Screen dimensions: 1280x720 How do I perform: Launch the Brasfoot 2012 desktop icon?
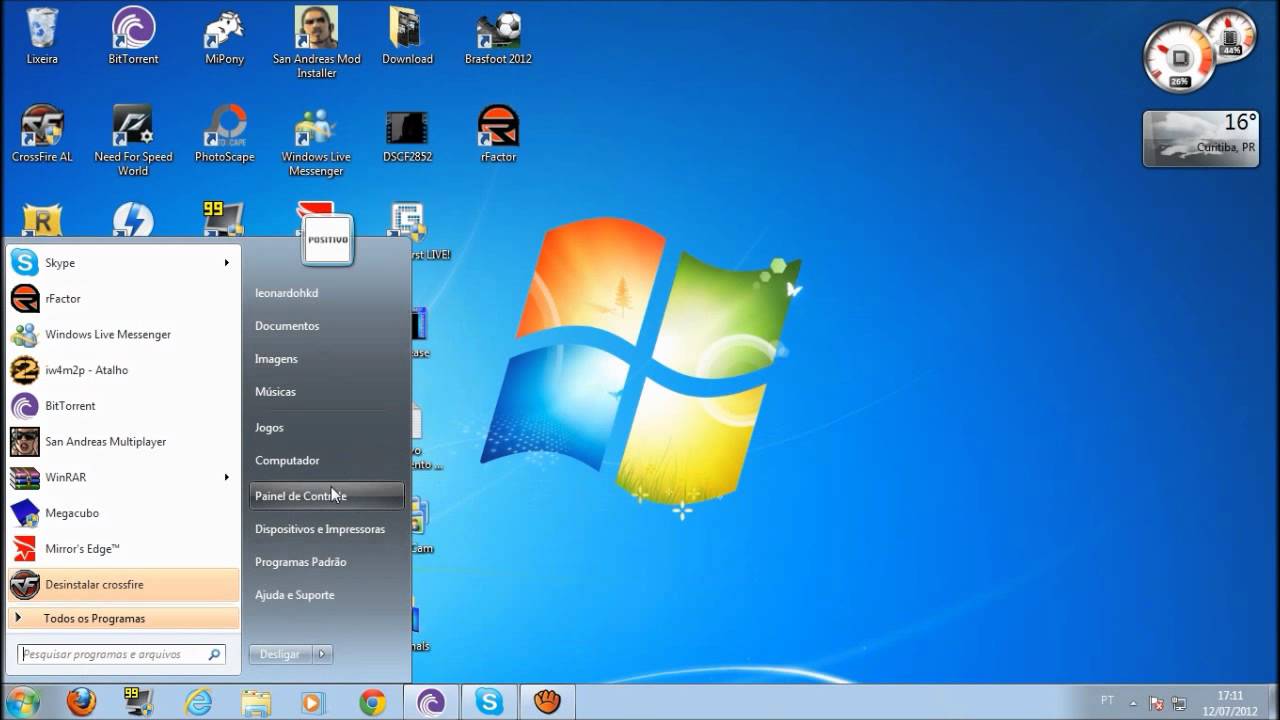(498, 36)
